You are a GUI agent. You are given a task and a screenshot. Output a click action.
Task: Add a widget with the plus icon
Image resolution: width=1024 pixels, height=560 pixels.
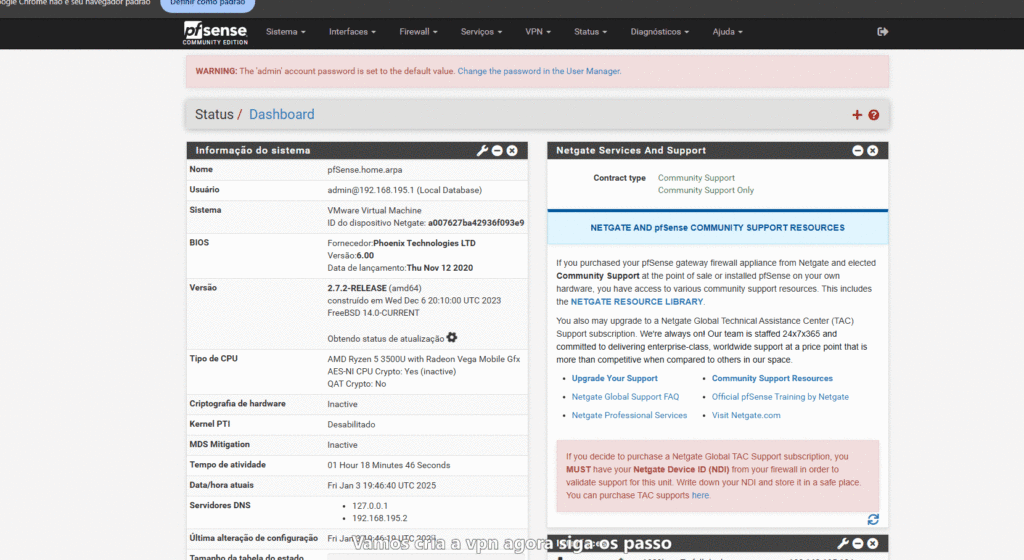(x=857, y=115)
